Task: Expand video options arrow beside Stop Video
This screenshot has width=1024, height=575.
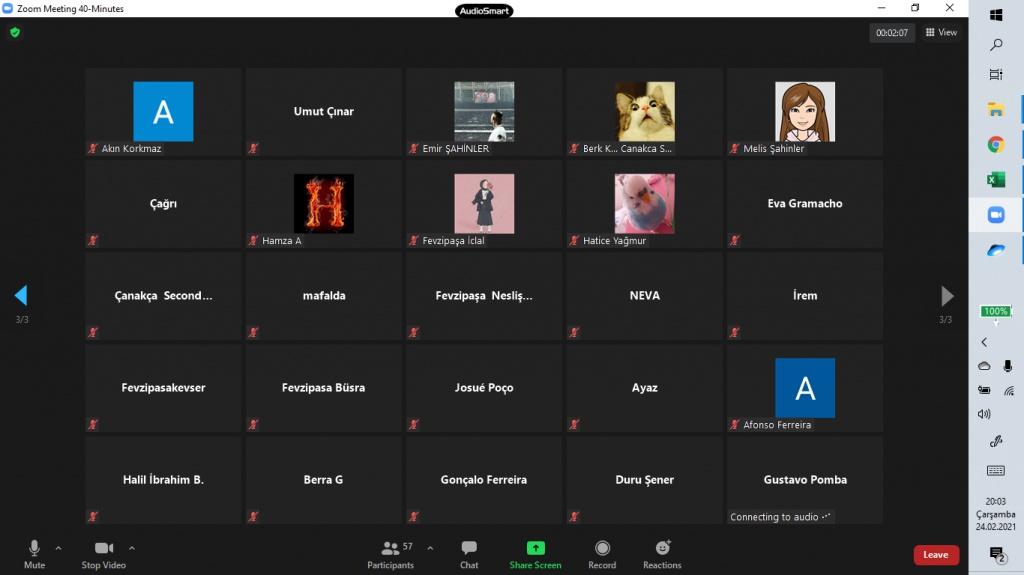Action: point(132,548)
